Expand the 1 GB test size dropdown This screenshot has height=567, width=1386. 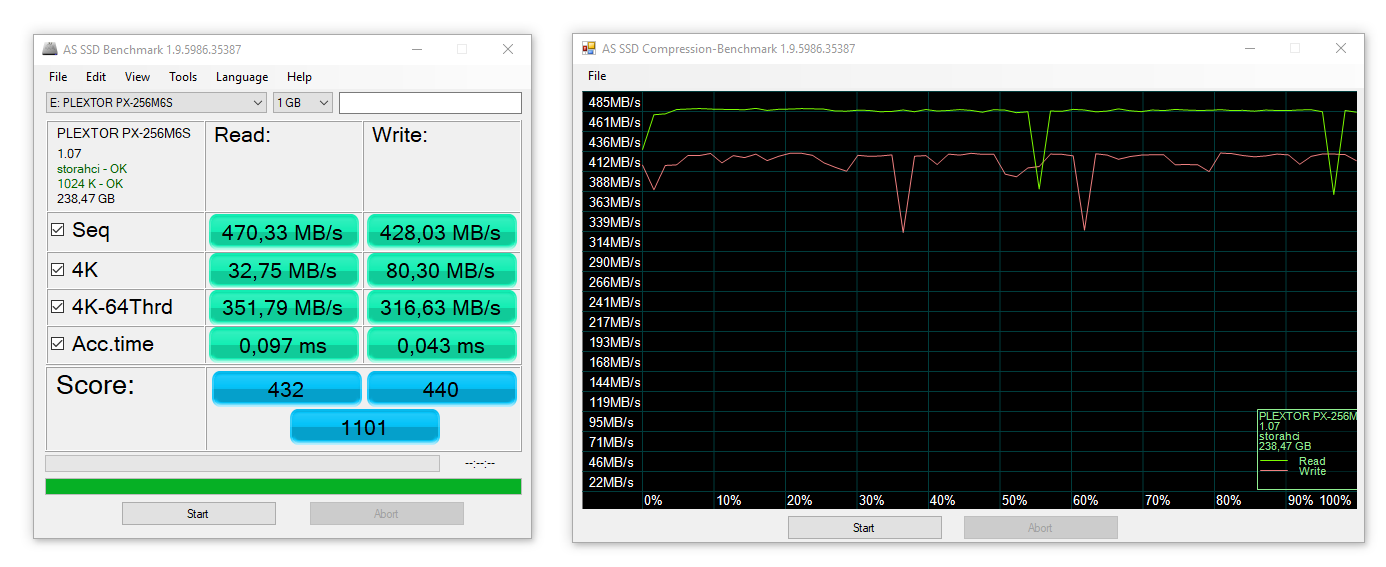coord(303,103)
